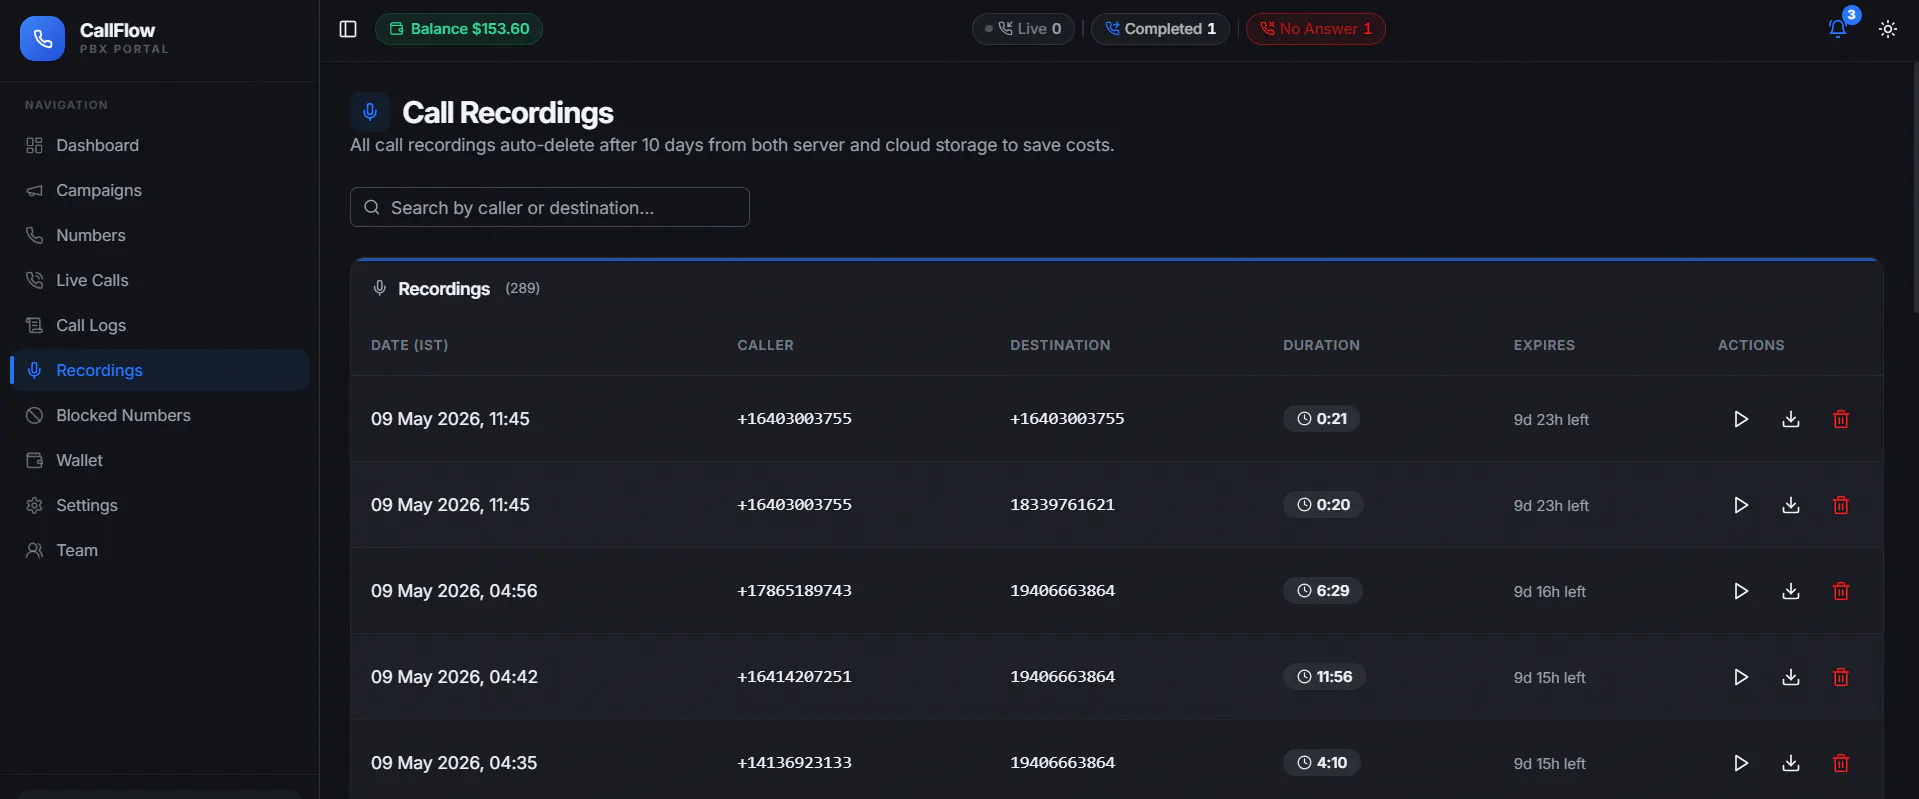Click the Live 0 status pill
Image resolution: width=1919 pixels, height=799 pixels.
1023,29
